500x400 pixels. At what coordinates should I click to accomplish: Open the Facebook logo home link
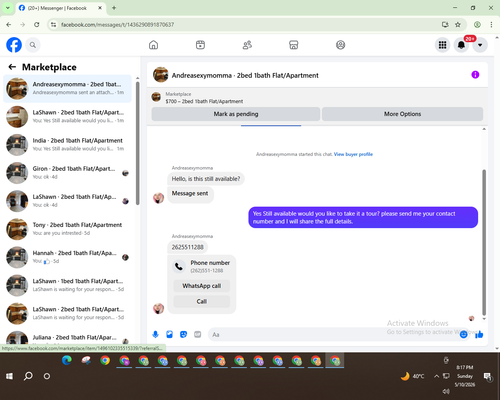coord(14,45)
